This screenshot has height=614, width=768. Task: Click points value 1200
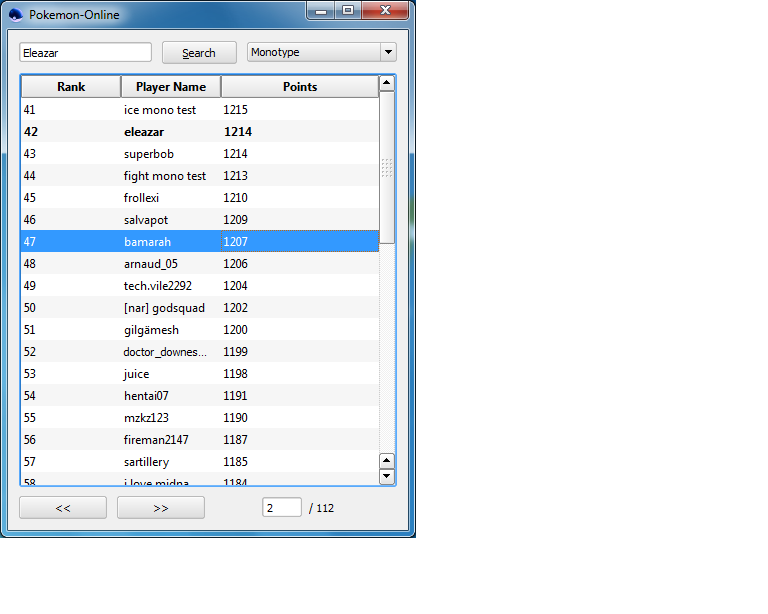[236, 330]
